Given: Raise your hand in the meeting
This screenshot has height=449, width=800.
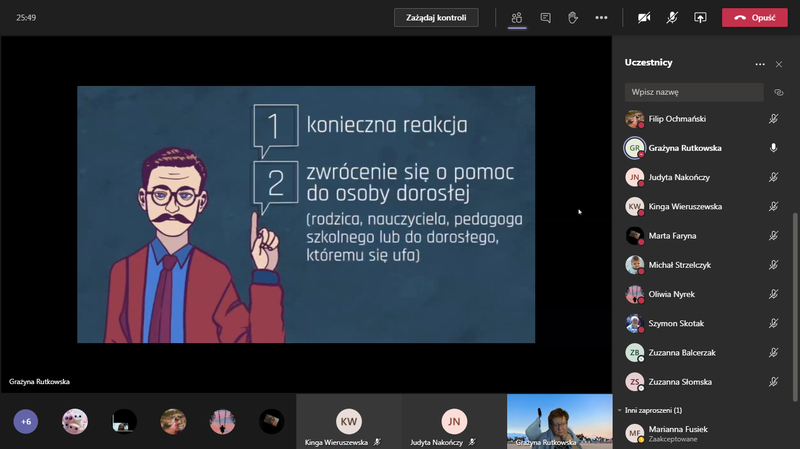Looking at the screenshot, I should click(573, 17).
